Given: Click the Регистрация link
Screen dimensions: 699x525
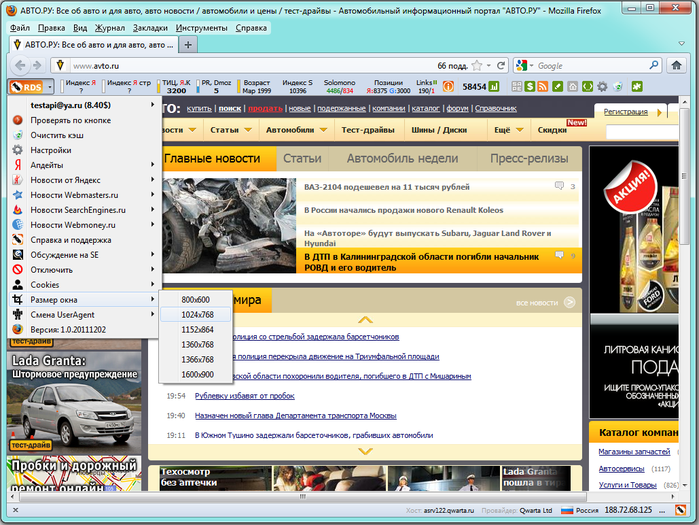Looking at the screenshot, I should [625, 111].
